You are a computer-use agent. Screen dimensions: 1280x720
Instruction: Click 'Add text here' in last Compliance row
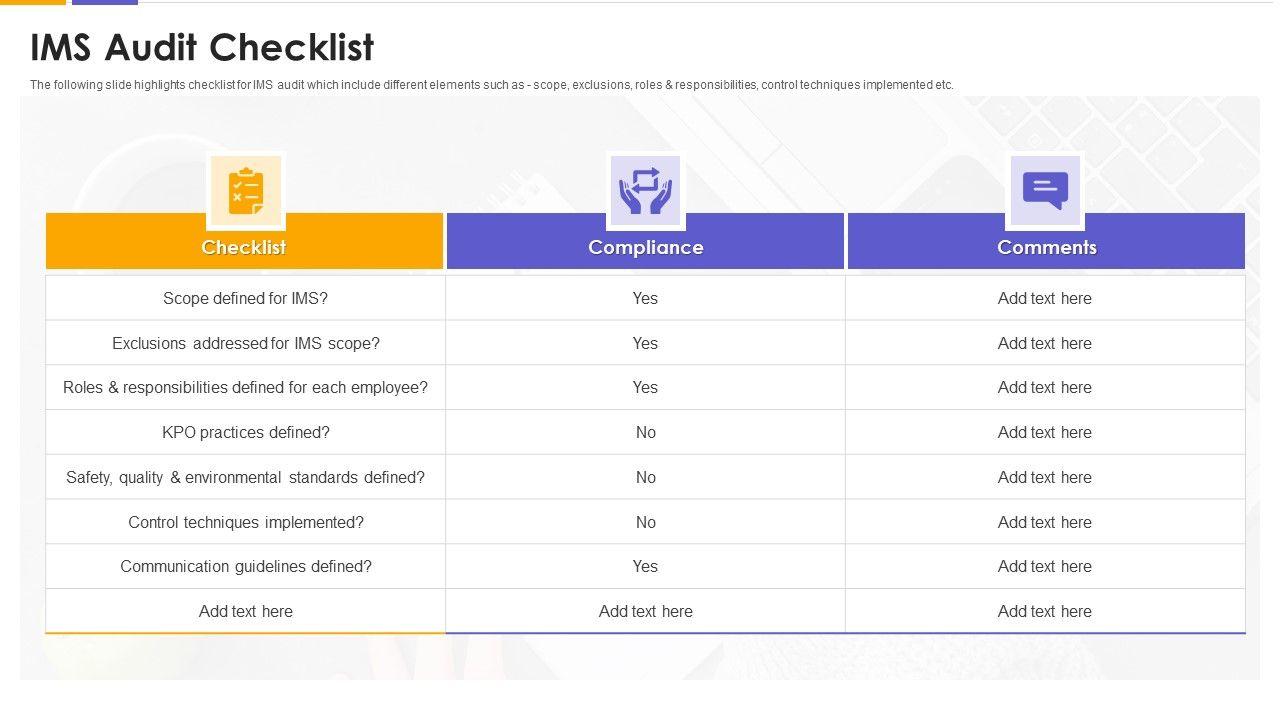click(645, 611)
